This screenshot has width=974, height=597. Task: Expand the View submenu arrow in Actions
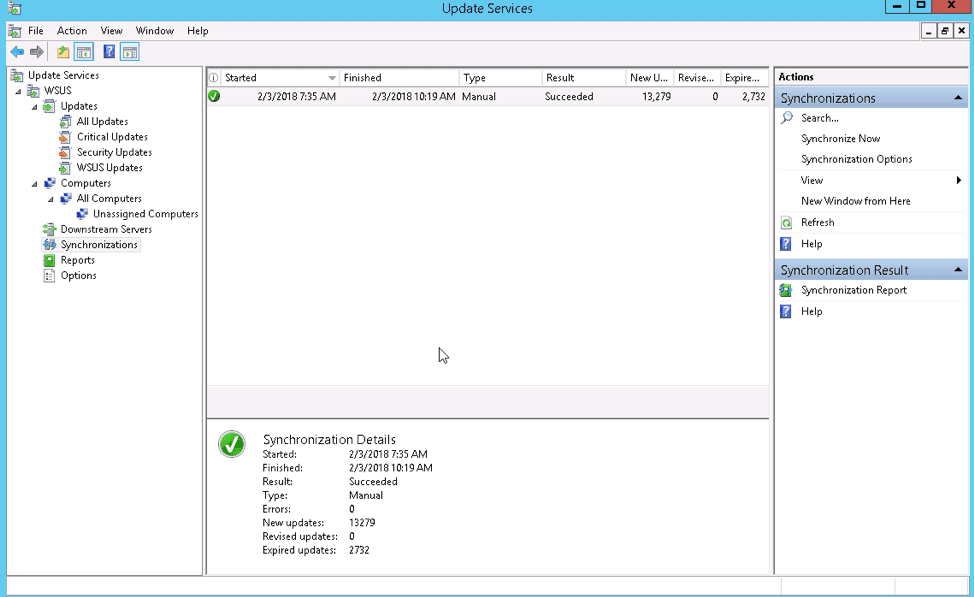[958, 181]
